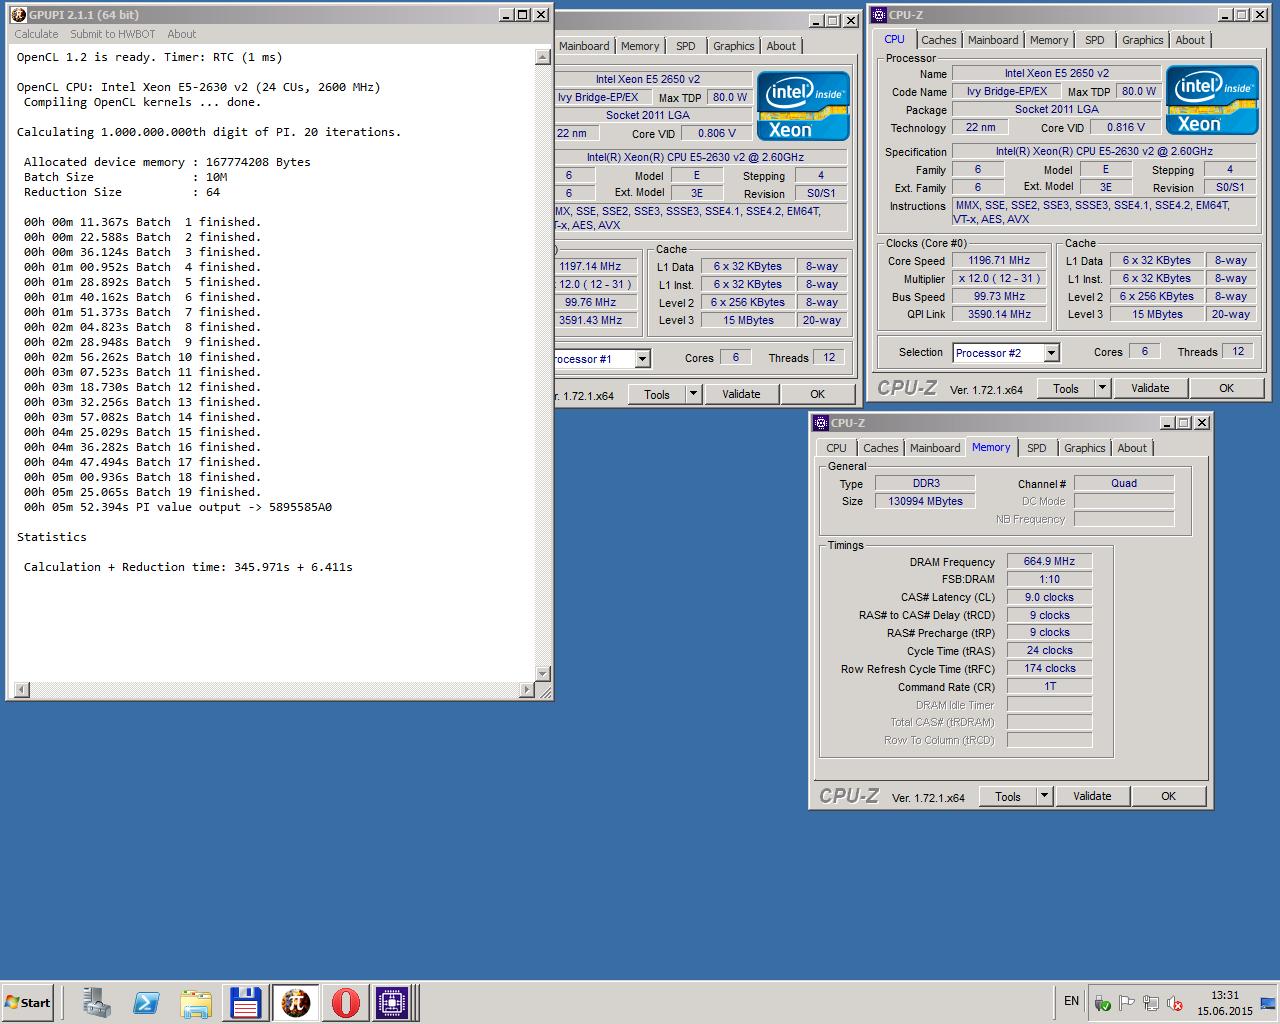Viewport: 1280px width, 1024px height.
Task: Click the top-right CPU-Z window's title icon
Action: pyautogui.click(x=879, y=15)
